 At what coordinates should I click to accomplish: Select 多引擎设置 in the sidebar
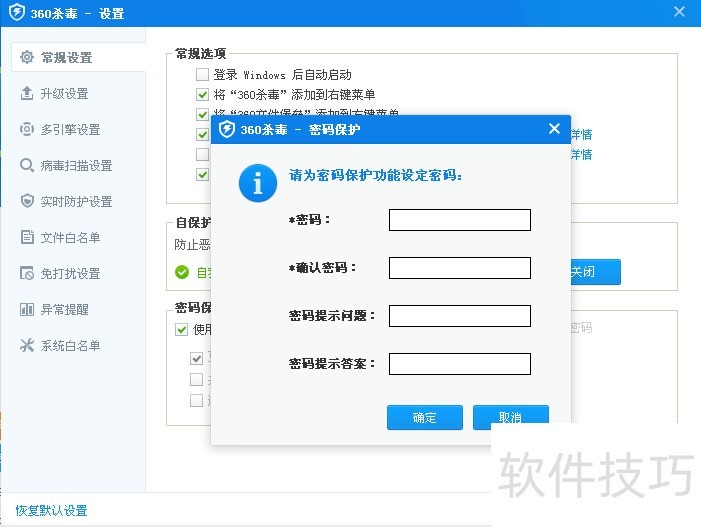[x=70, y=130]
